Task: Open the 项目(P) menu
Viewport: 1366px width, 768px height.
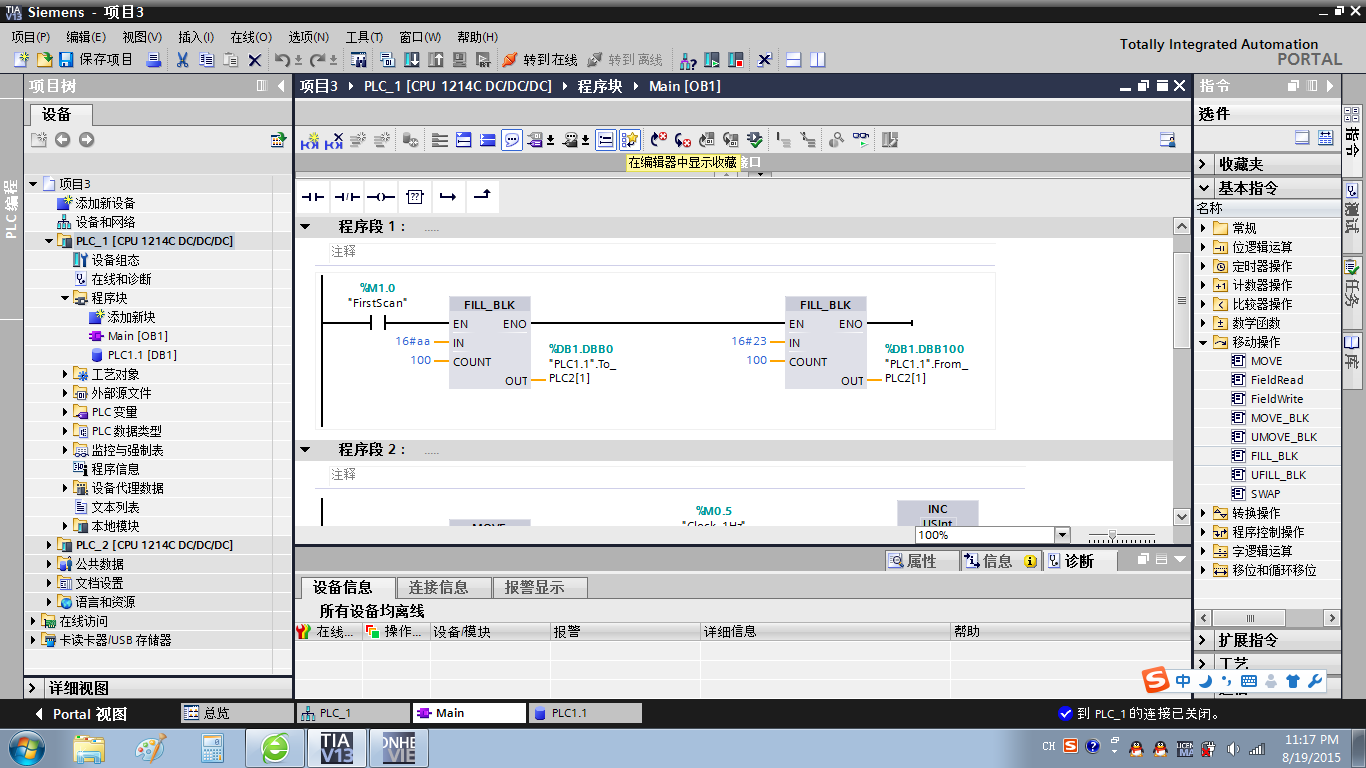Action: click(31, 37)
